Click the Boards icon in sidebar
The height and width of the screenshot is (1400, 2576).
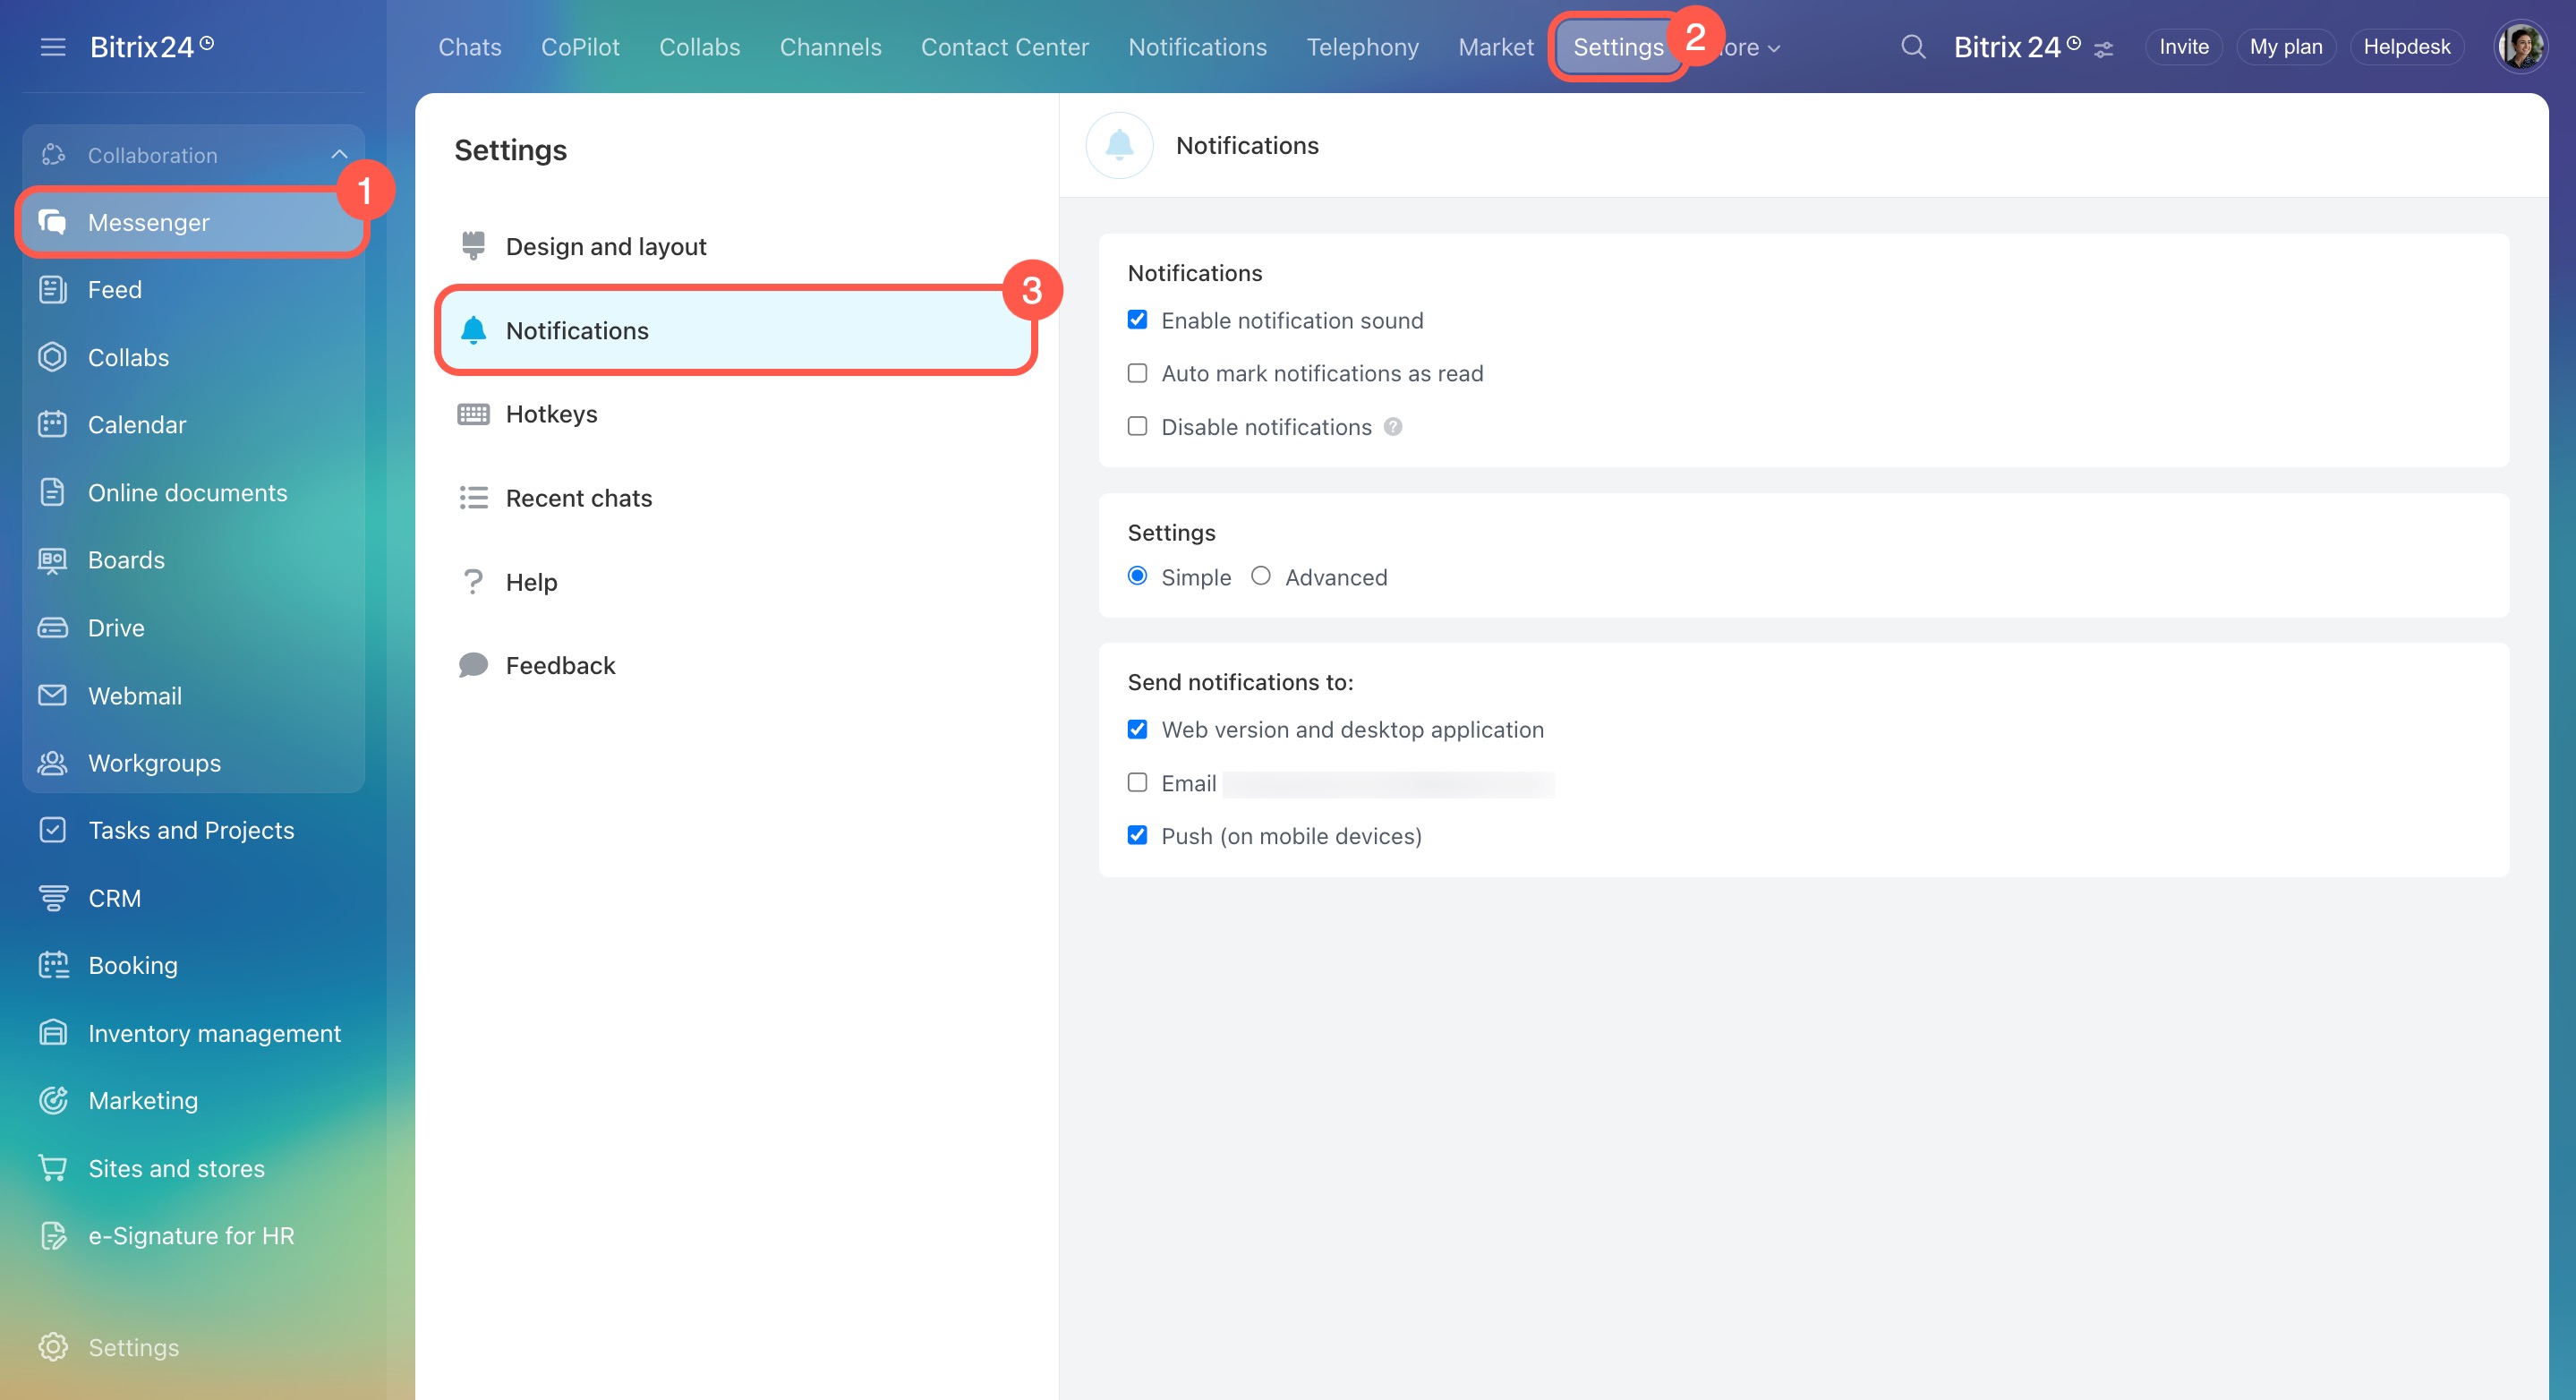pos(52,560)
